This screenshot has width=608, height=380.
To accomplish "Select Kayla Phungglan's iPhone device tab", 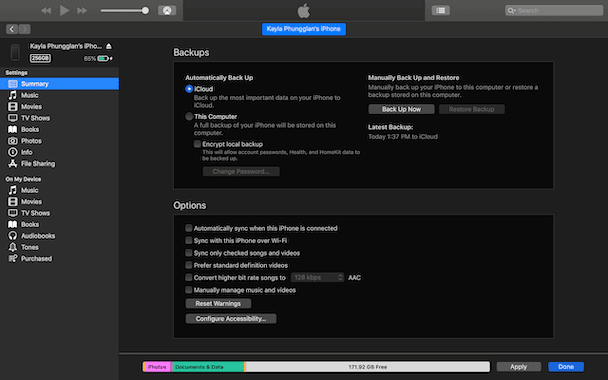I will (304, 29).
